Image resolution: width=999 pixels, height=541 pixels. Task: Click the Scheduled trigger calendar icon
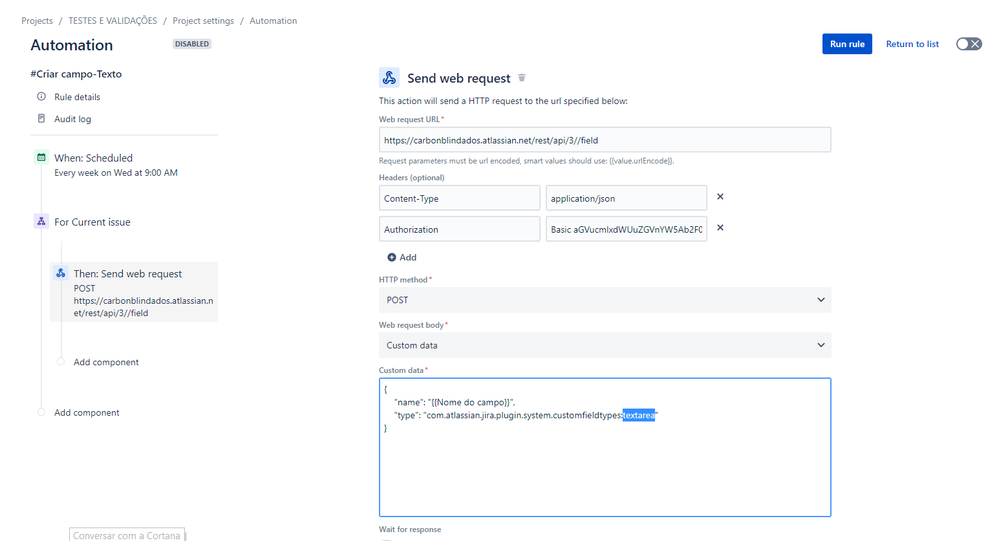click(x=41, y=157)
